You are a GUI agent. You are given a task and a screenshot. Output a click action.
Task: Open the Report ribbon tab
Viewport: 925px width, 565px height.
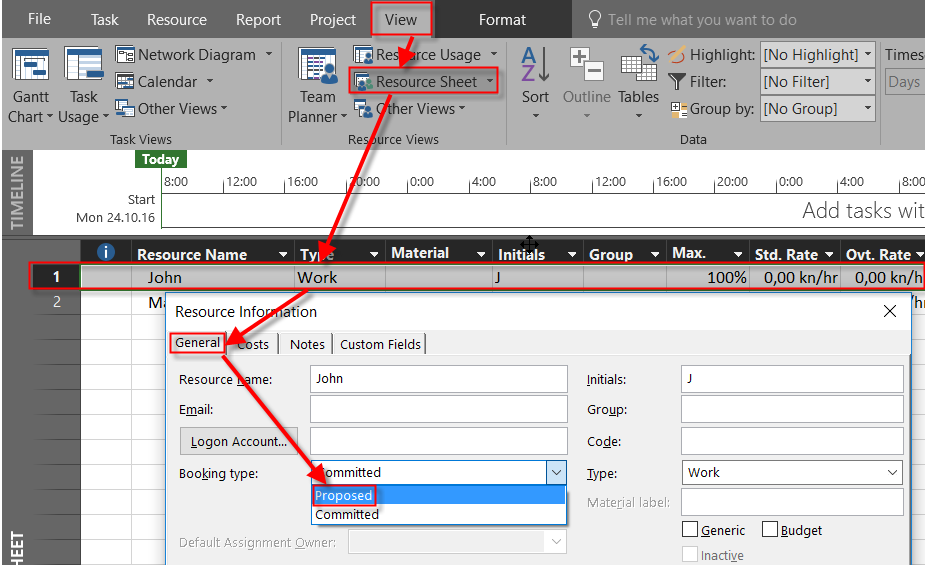tap(258, 20)
